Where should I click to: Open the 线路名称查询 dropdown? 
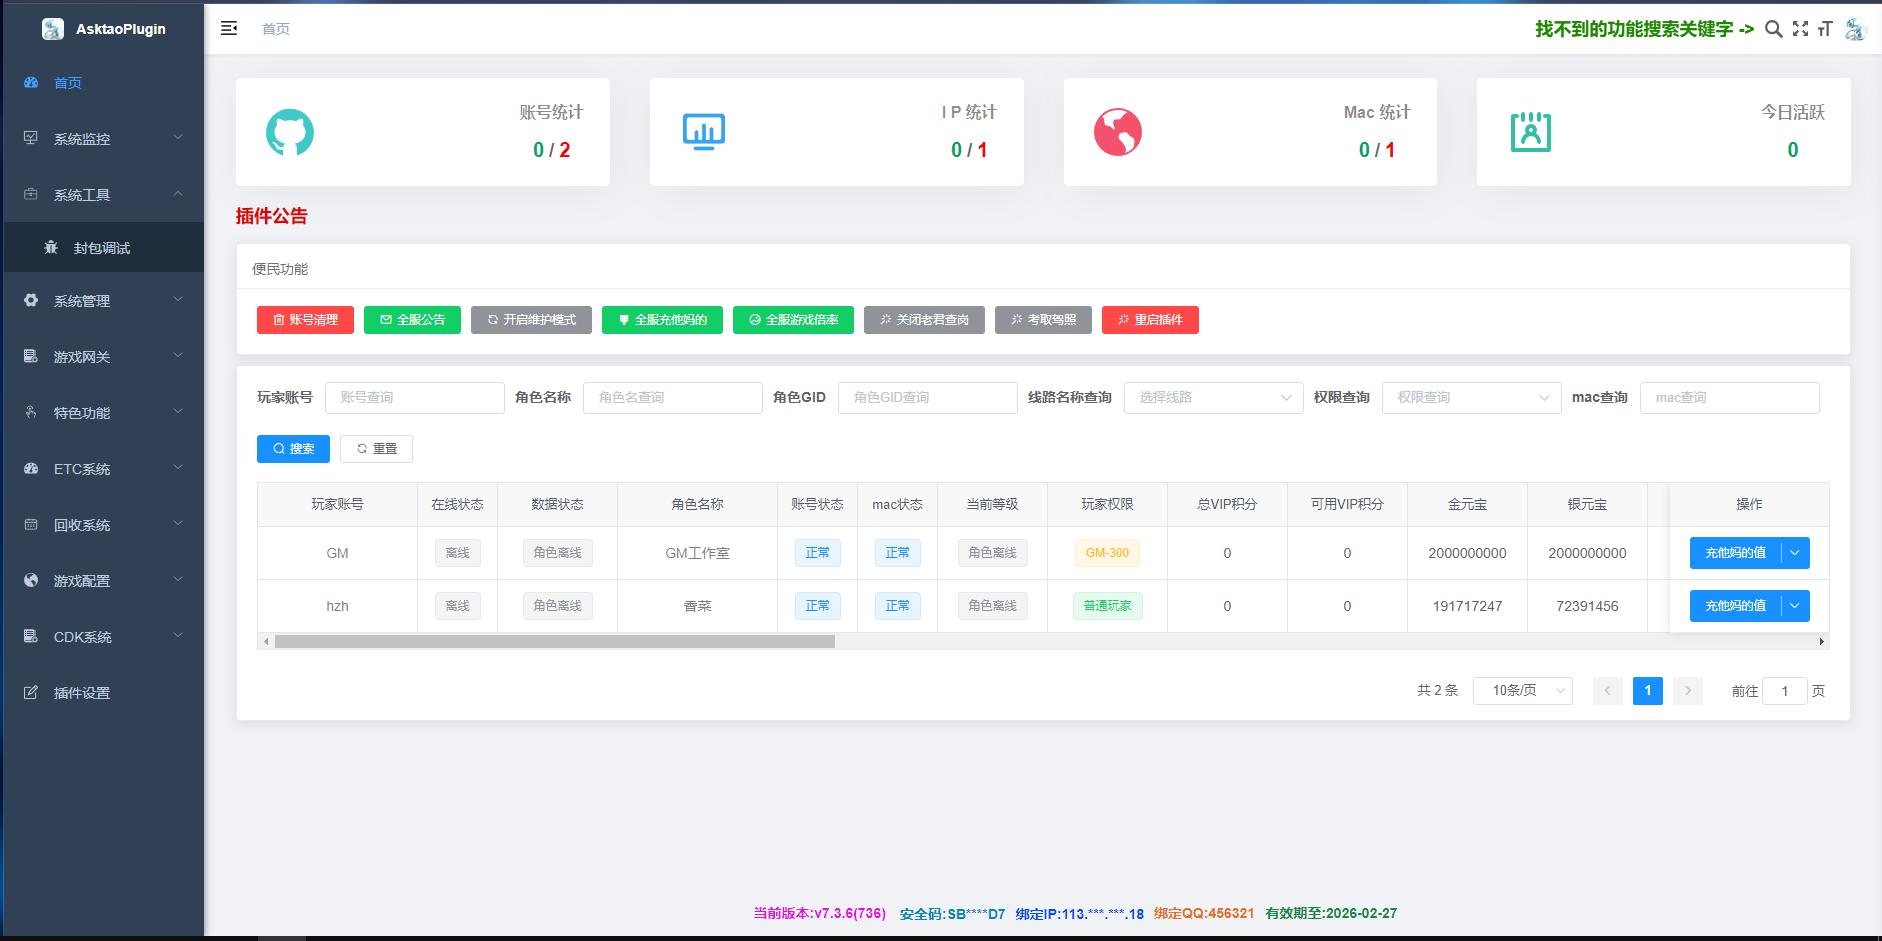pos(1213,398)
